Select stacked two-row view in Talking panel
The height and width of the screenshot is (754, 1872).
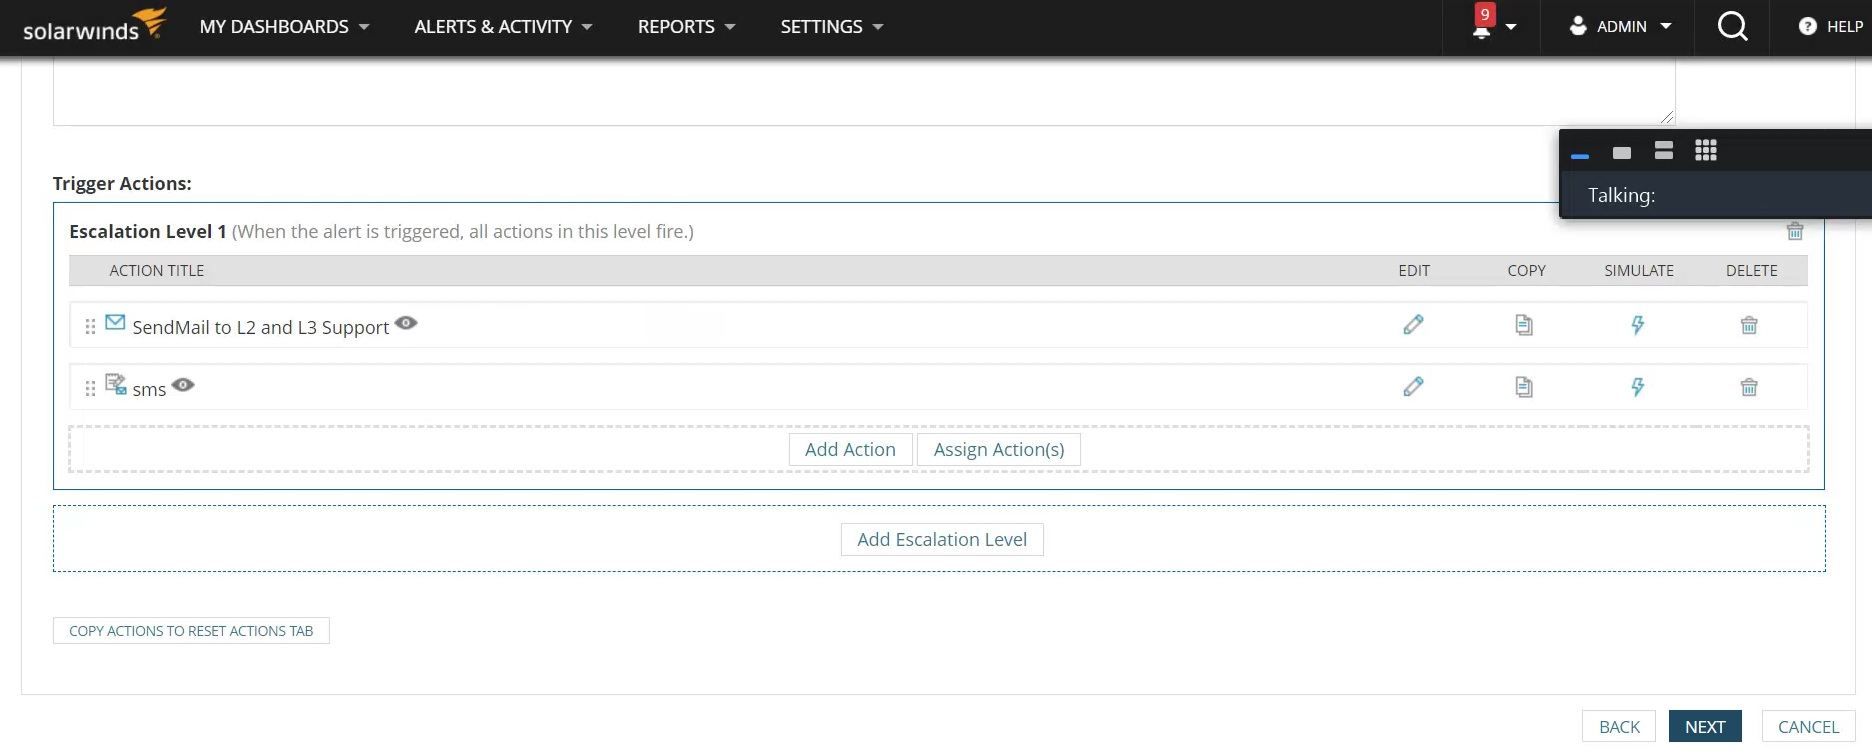pos(1664,150)
